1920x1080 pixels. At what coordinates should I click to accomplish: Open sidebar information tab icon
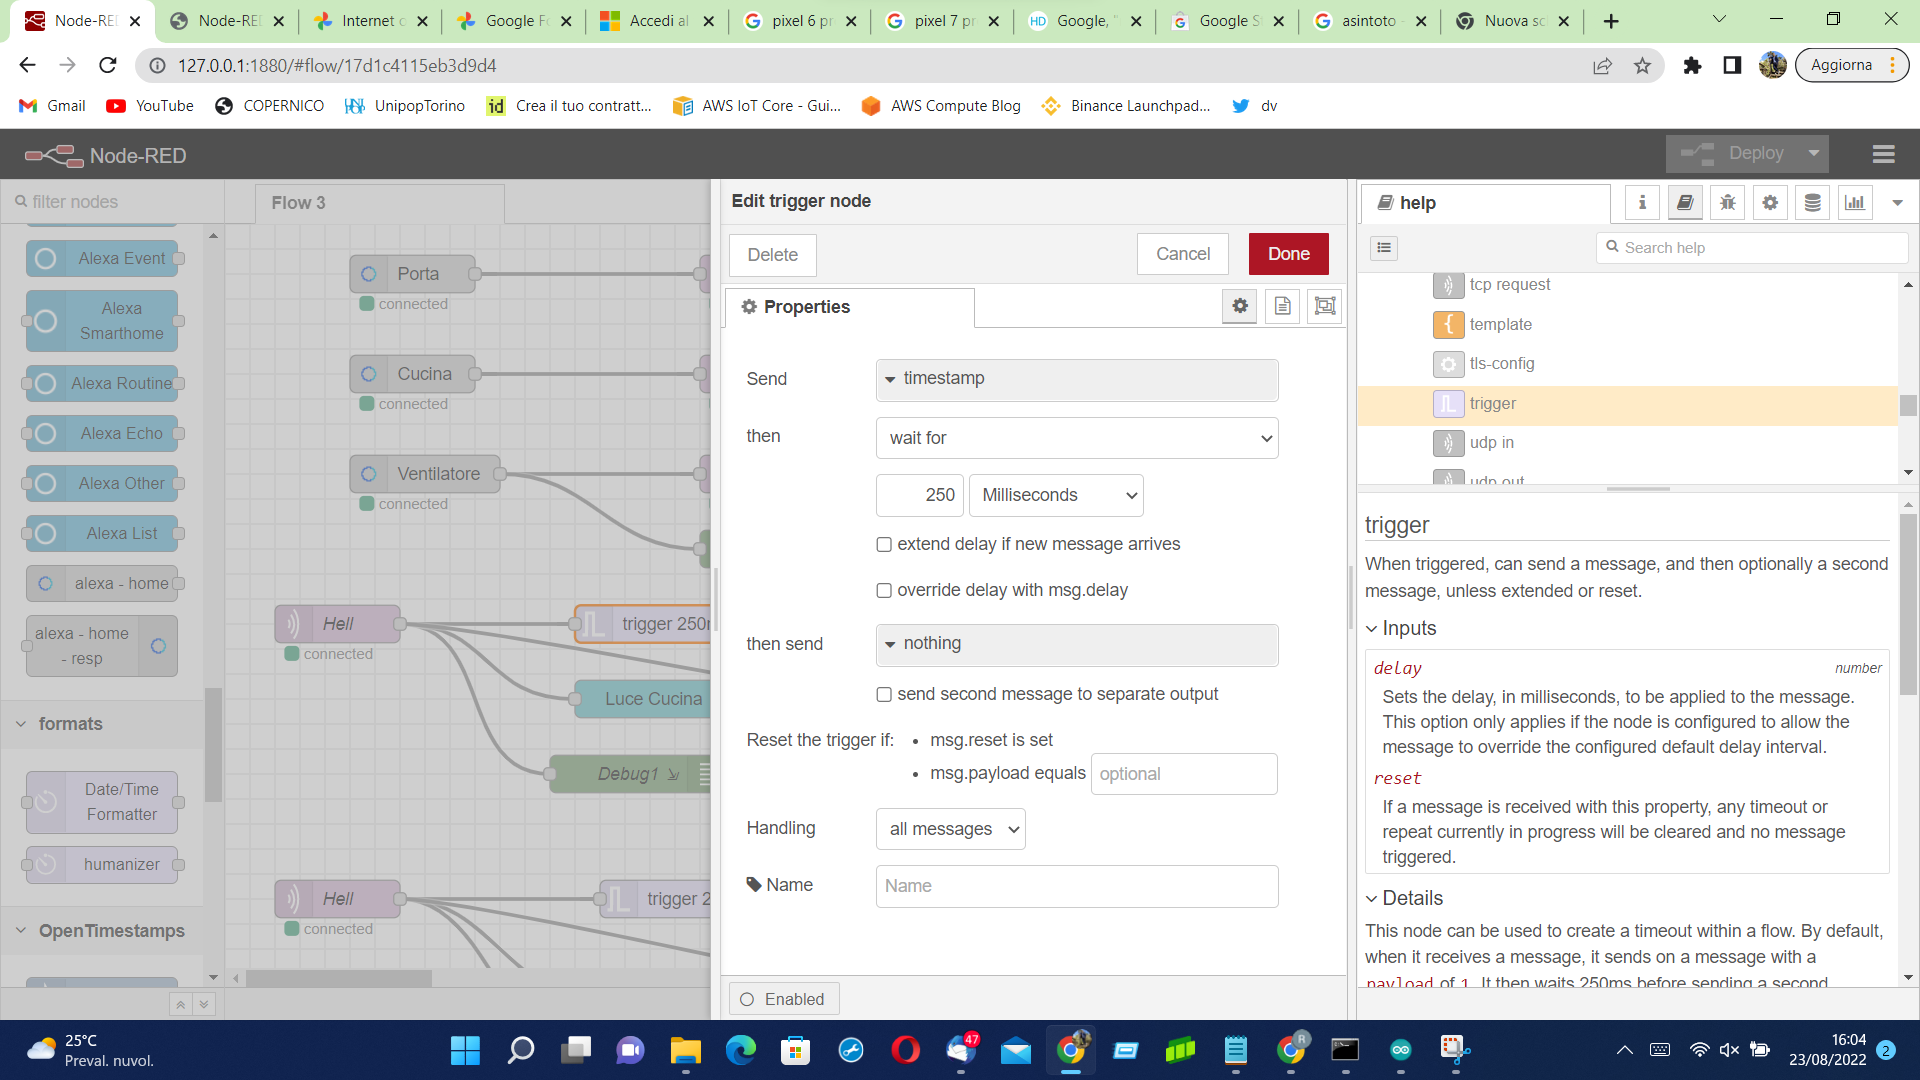tap(1642, 203)
